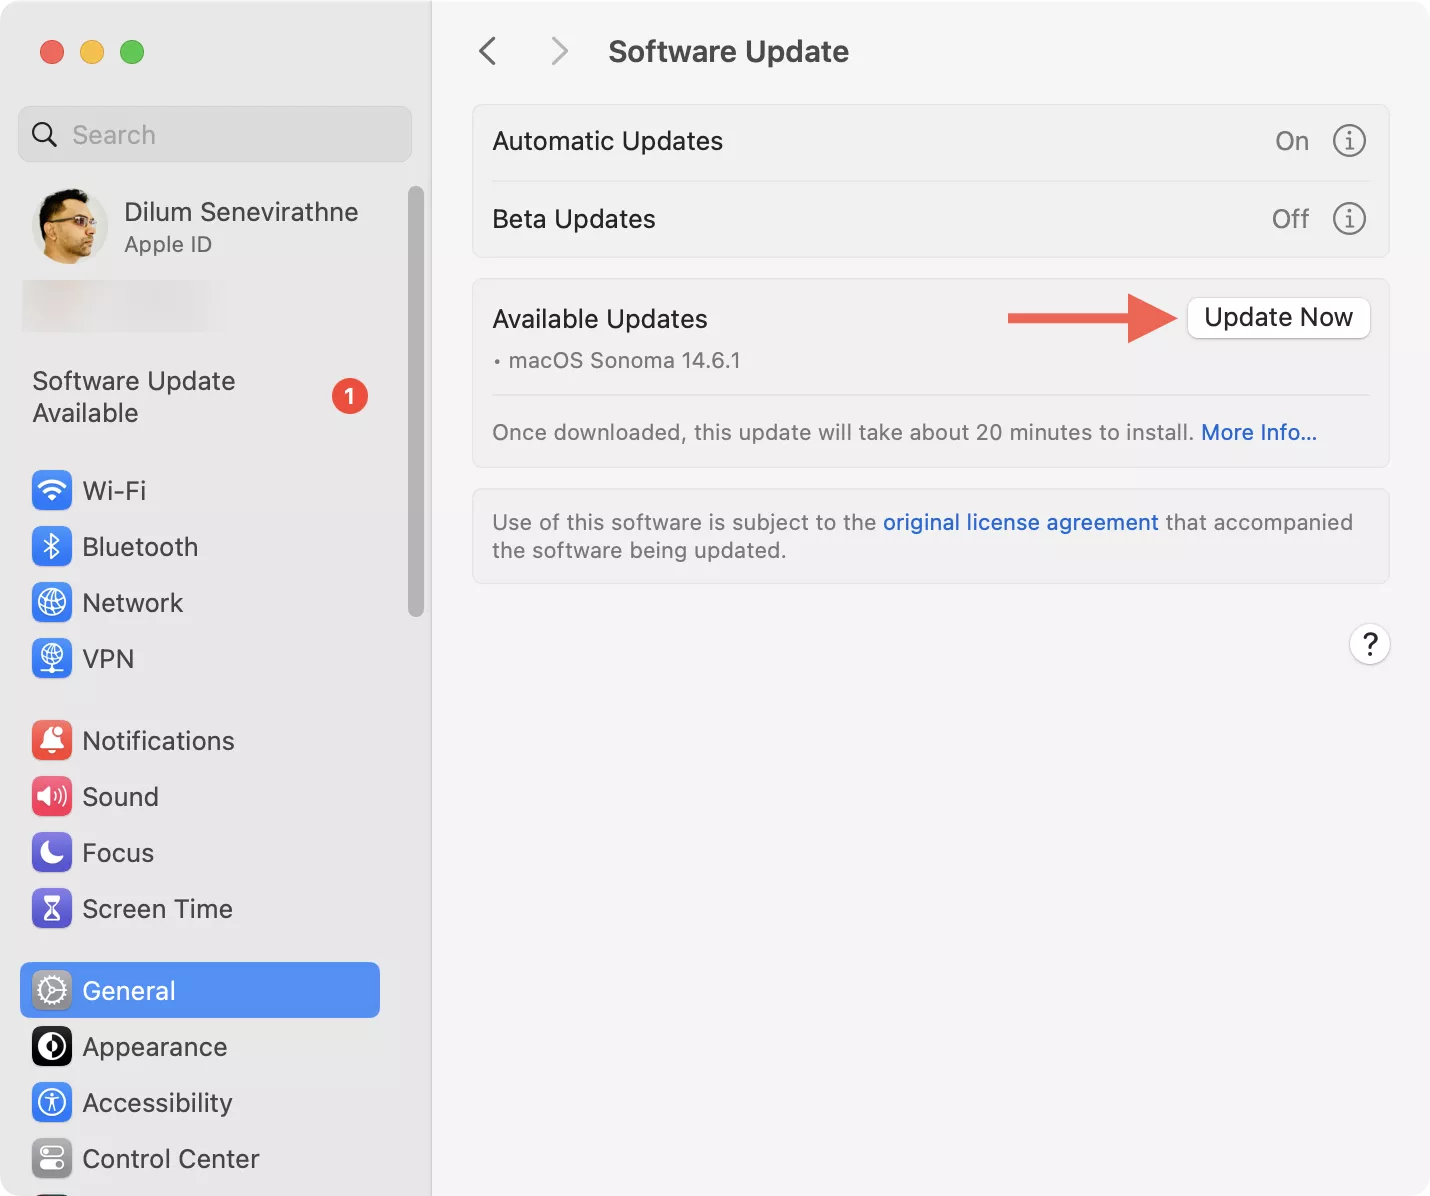This screenshot has height=1196, width=1430.
Task: Select VPN label in sidebar
Action: coord(108,658)
